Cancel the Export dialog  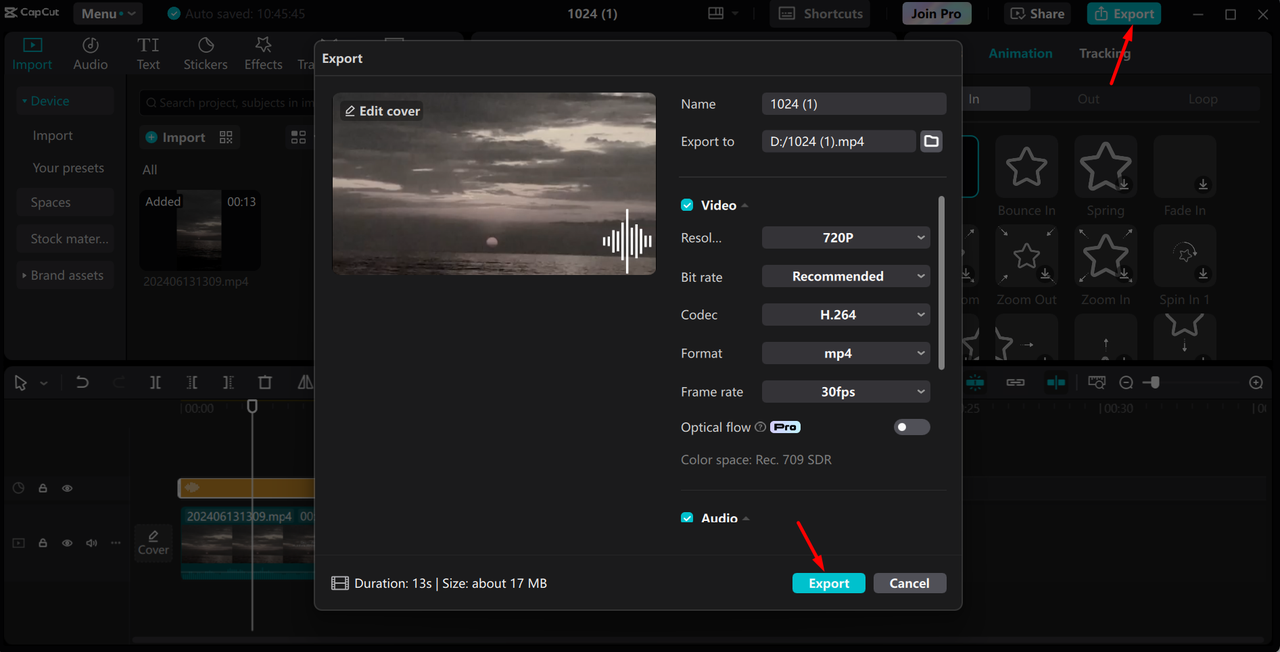coord(910,583)
